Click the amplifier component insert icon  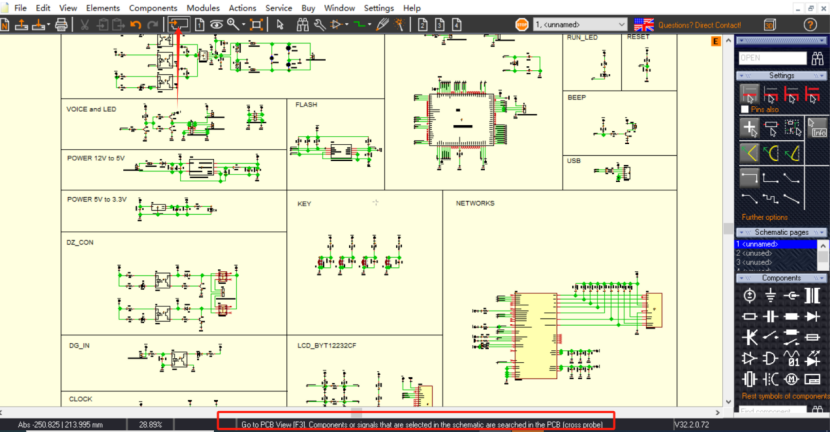[336, 24]
